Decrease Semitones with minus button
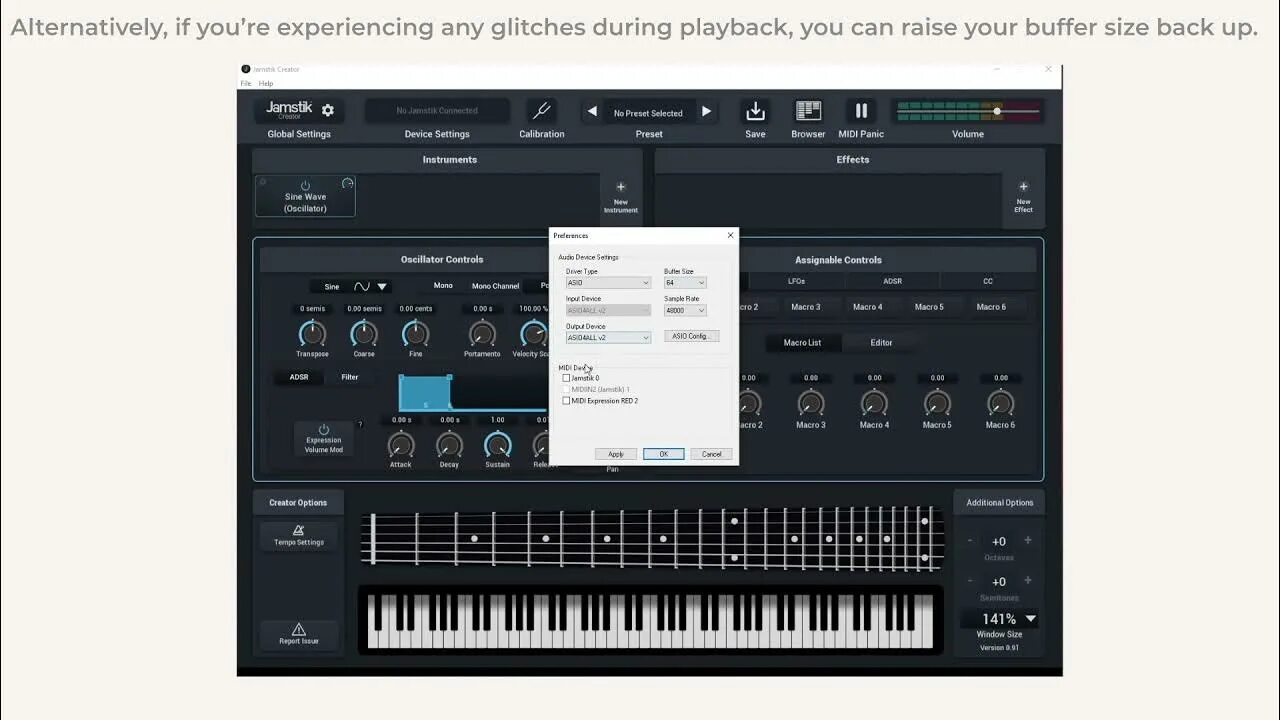 click(969, 580)
